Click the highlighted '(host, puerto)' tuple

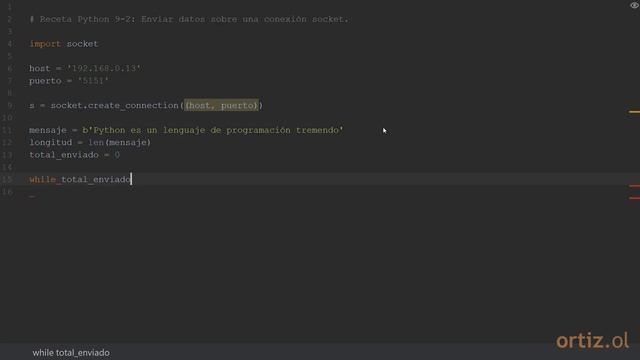click(x=221, y=105)
